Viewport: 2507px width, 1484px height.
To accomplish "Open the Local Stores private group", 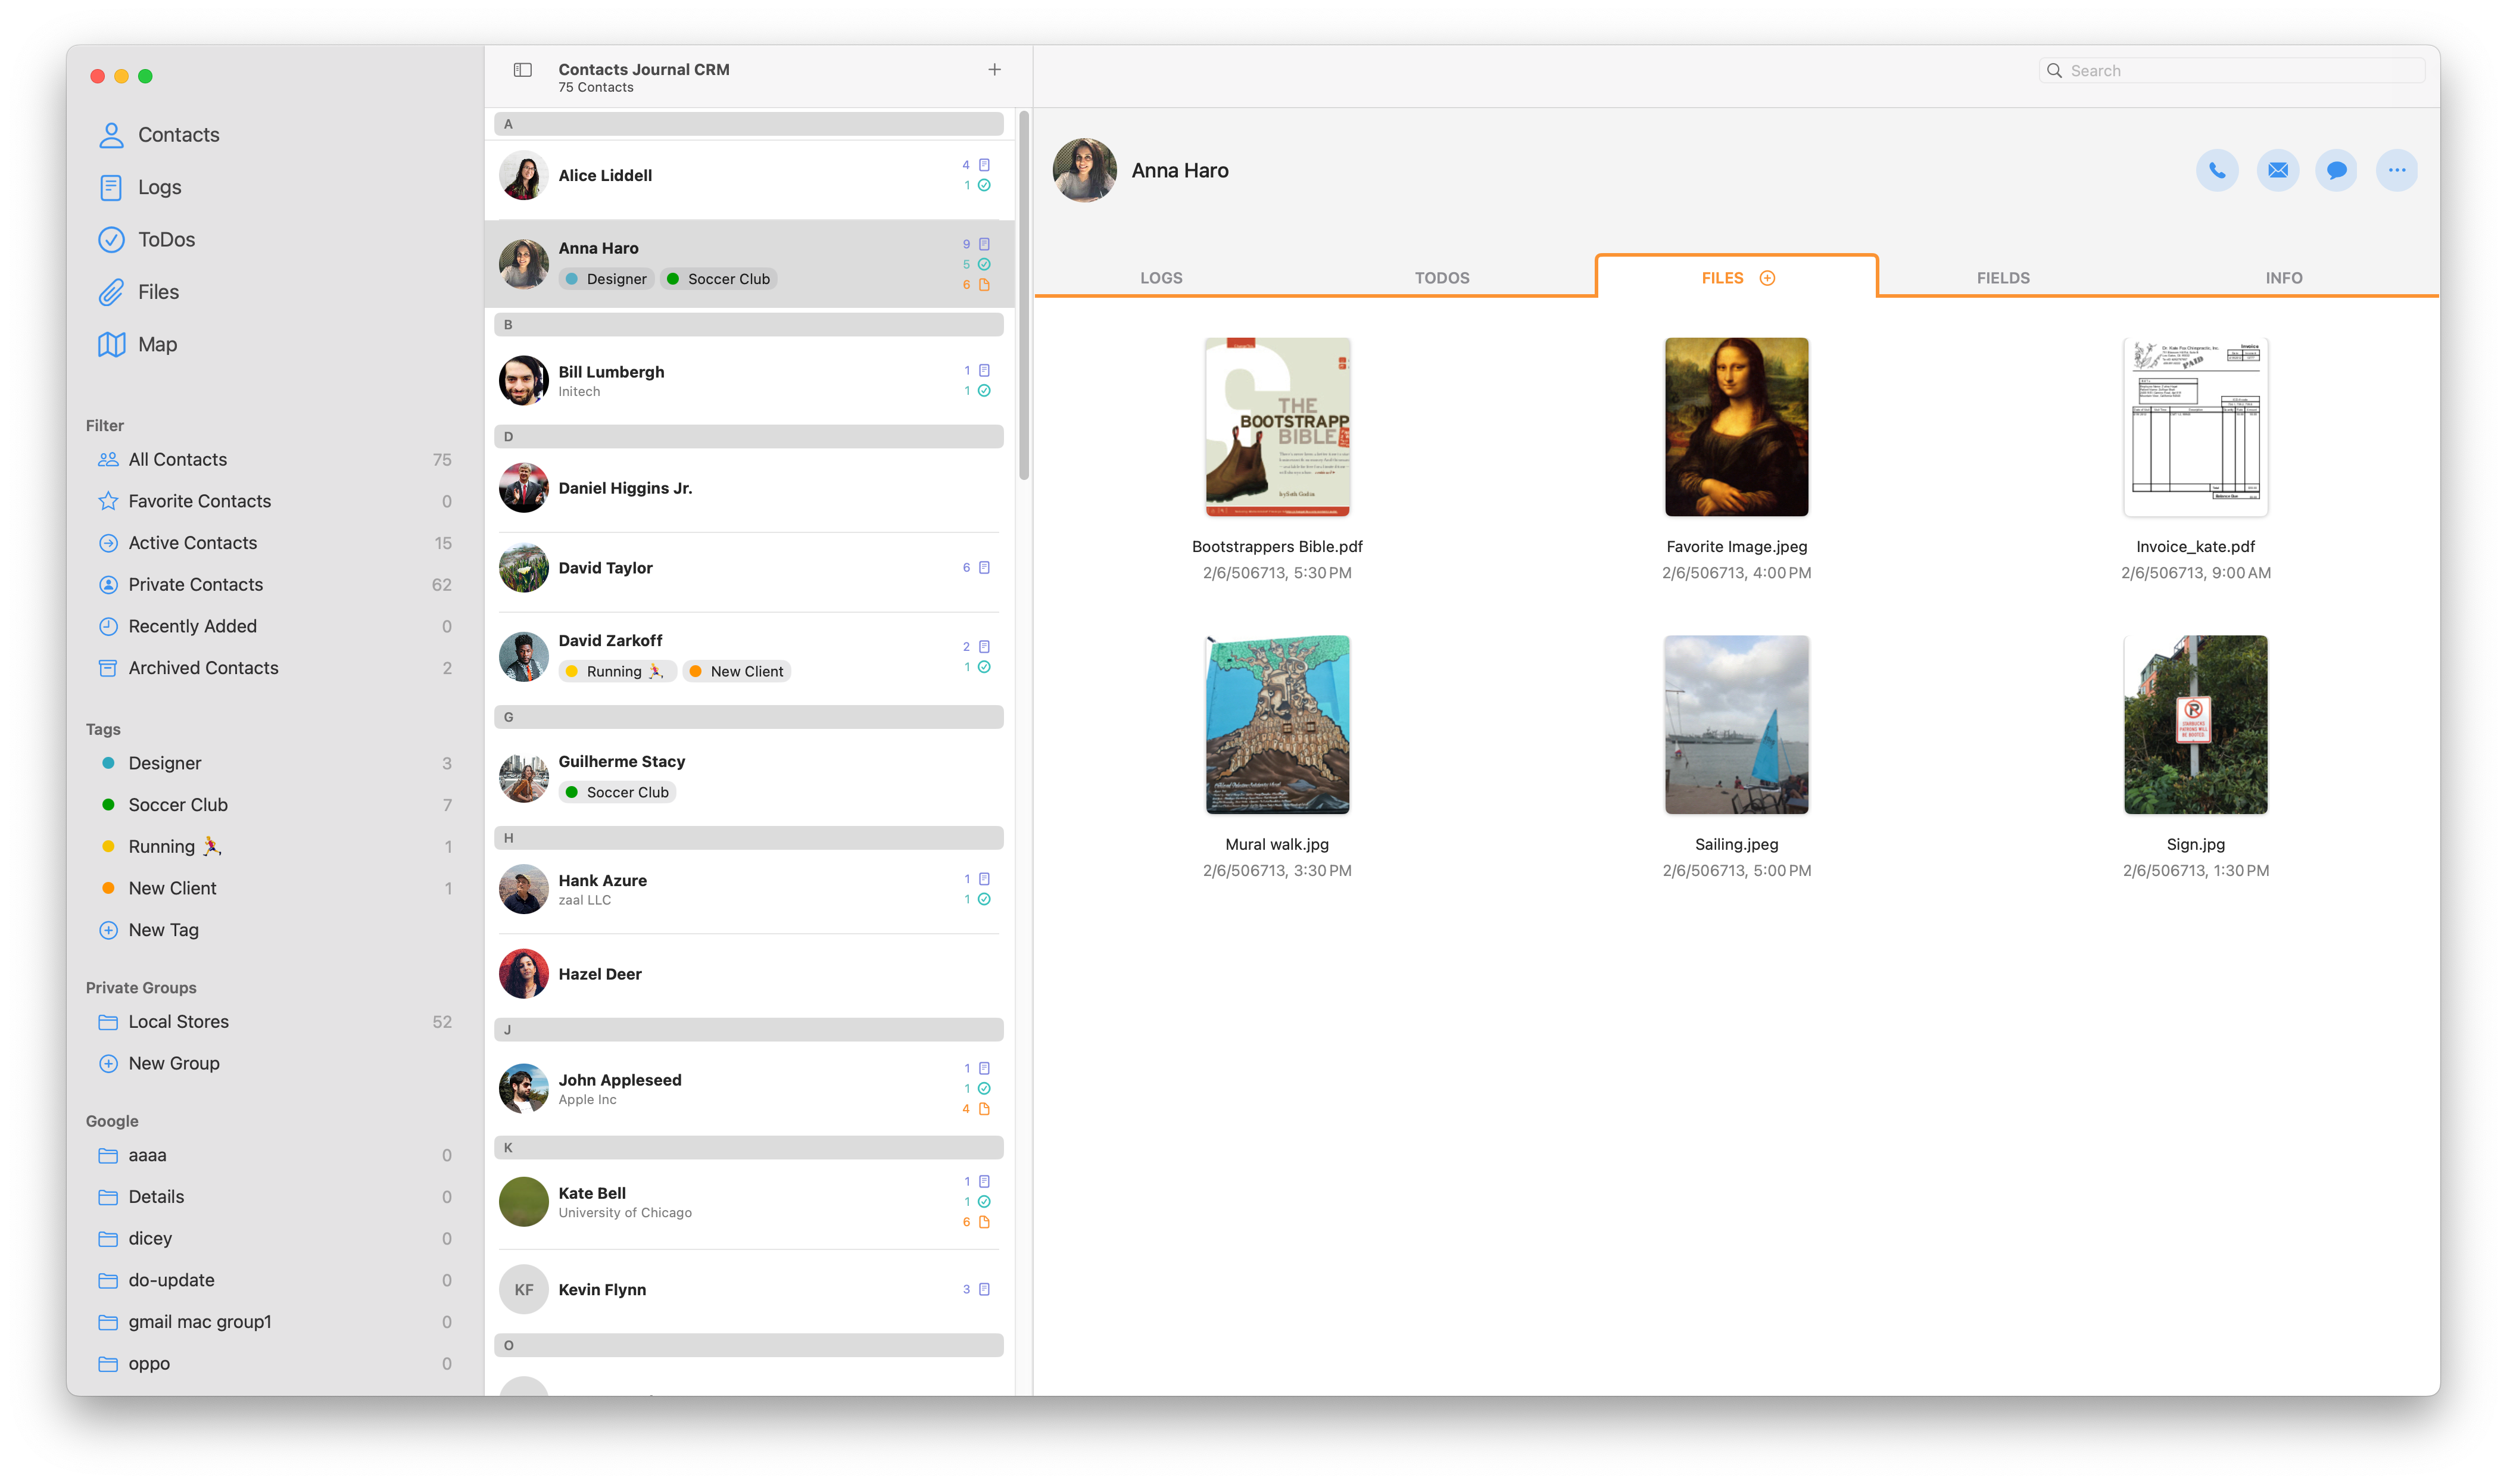I will [274, 1022].
